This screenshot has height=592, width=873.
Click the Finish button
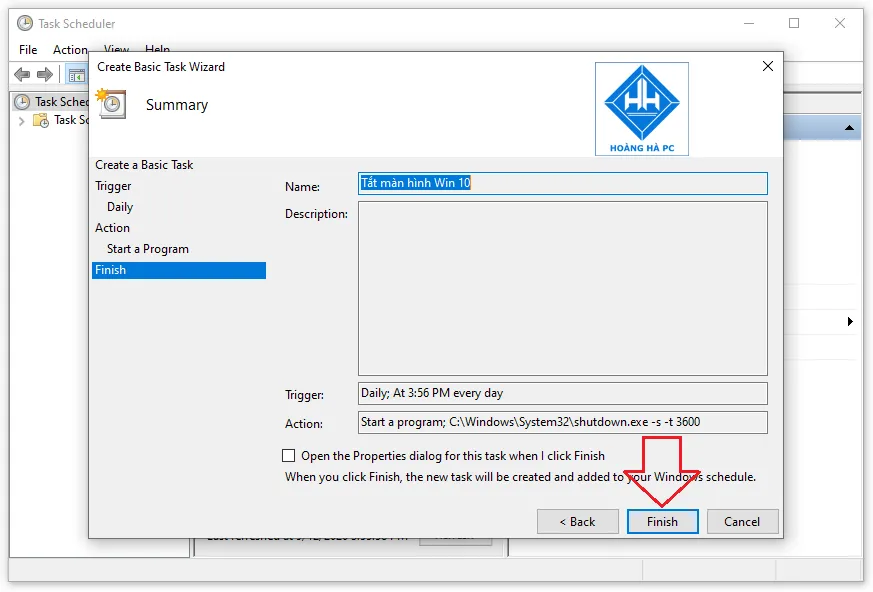(x=662, y=521)
